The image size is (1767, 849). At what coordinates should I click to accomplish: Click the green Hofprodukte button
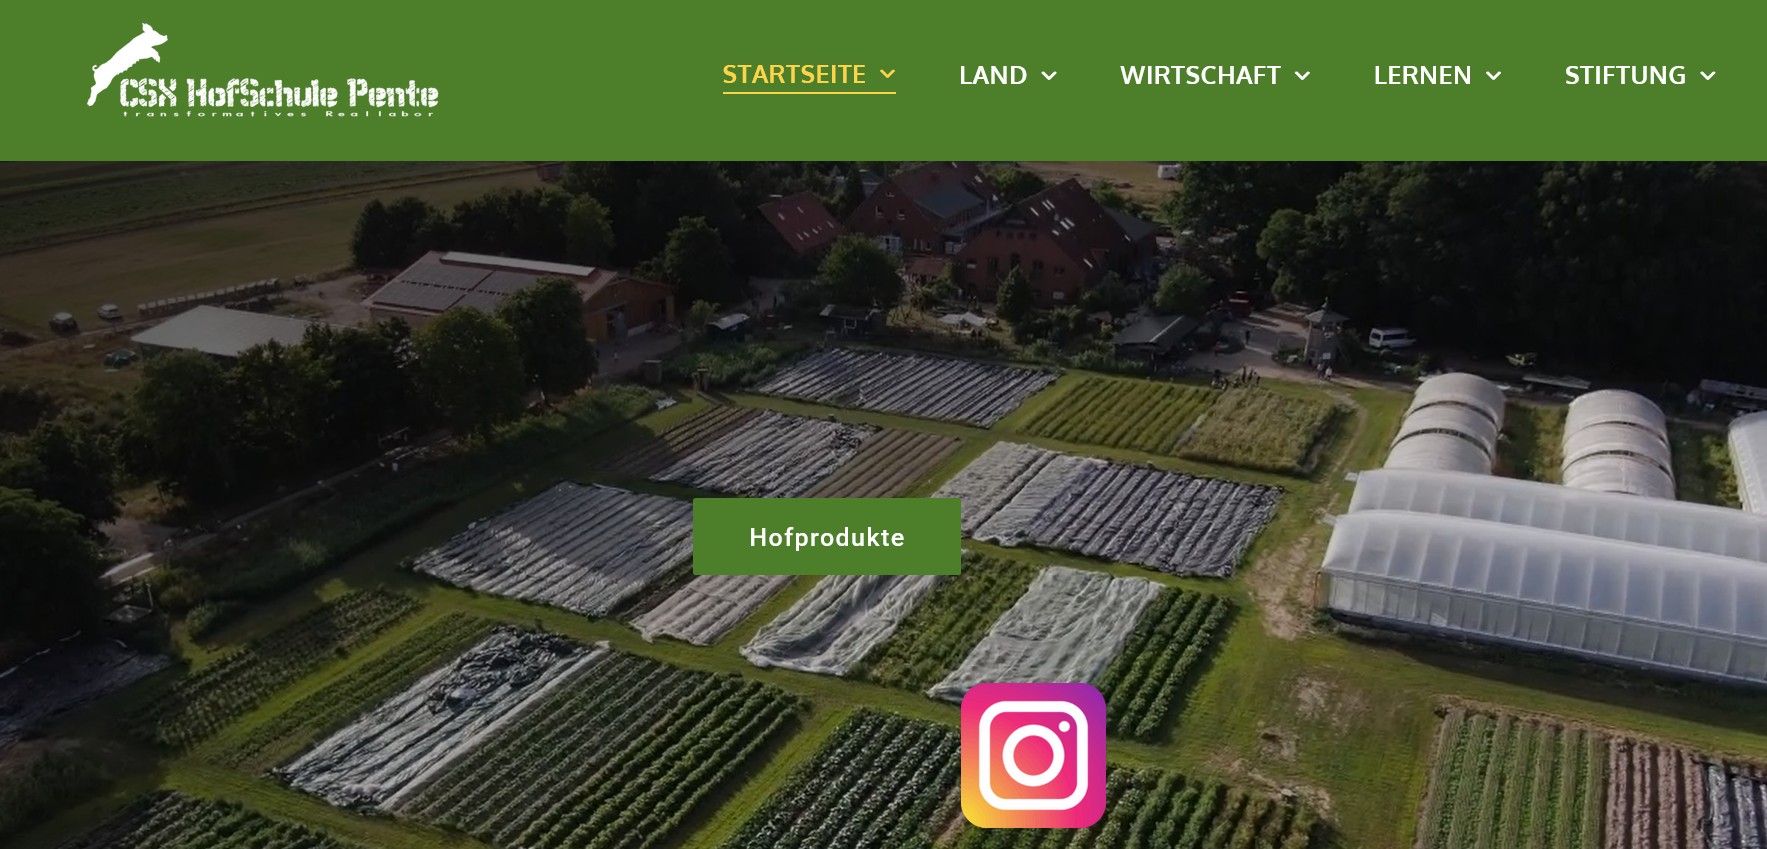click(827, 537)
